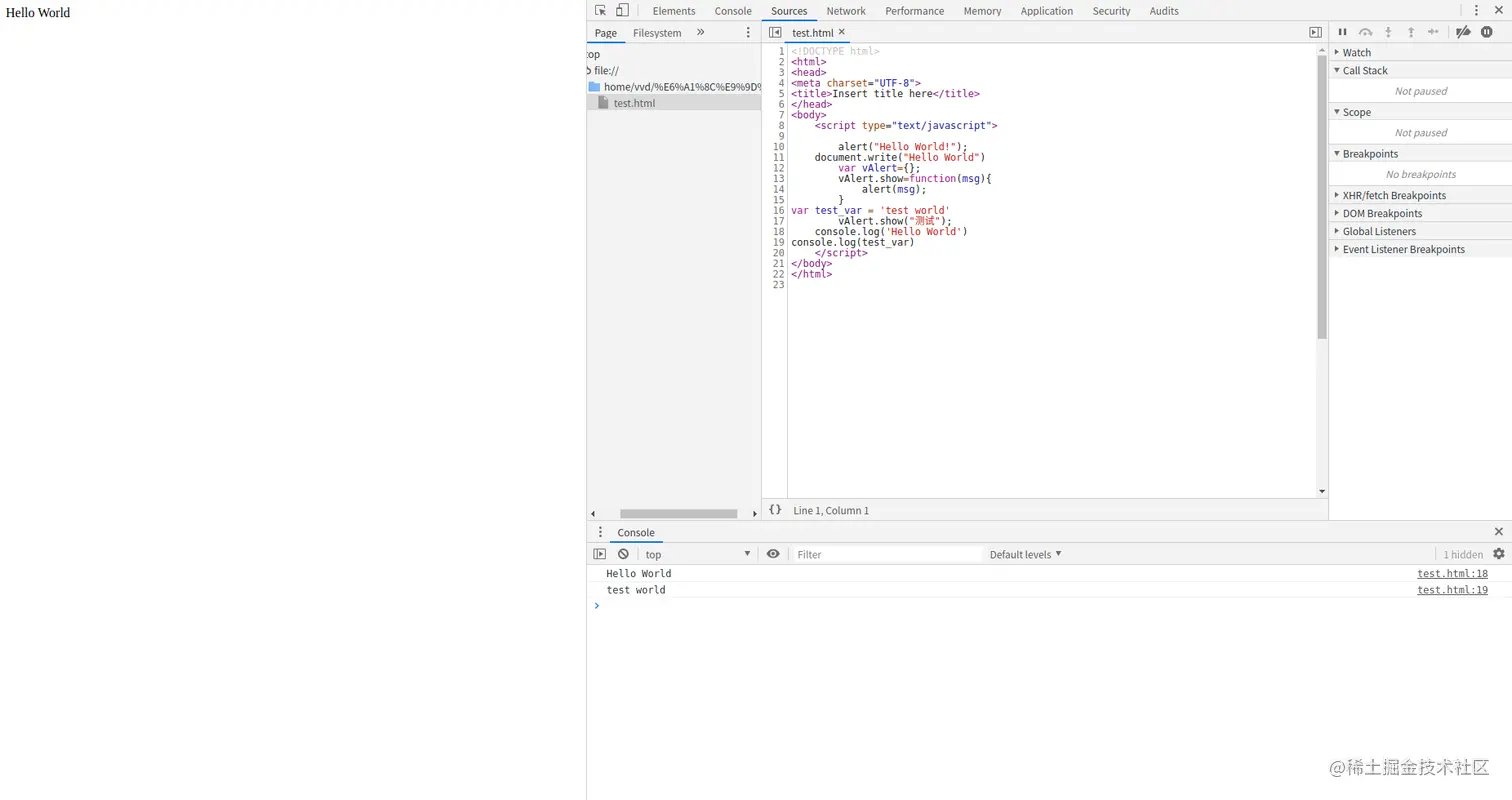This screenshot has height=800, width=1512.
Task: Select the Sources tab
Action: click(x=789, y=11)
